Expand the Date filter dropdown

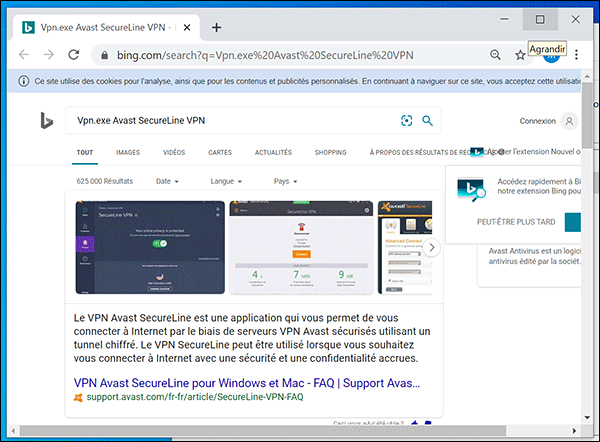pos(167,181)
